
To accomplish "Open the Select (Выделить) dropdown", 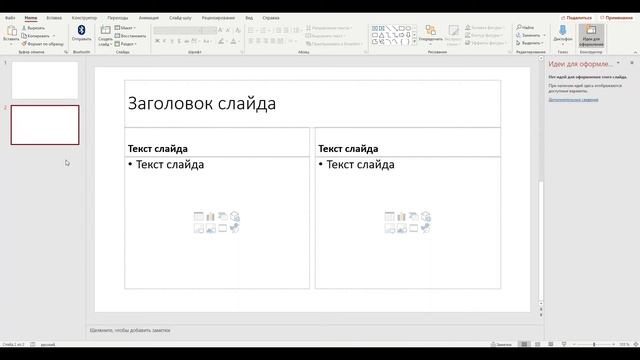I will [530, 43].
